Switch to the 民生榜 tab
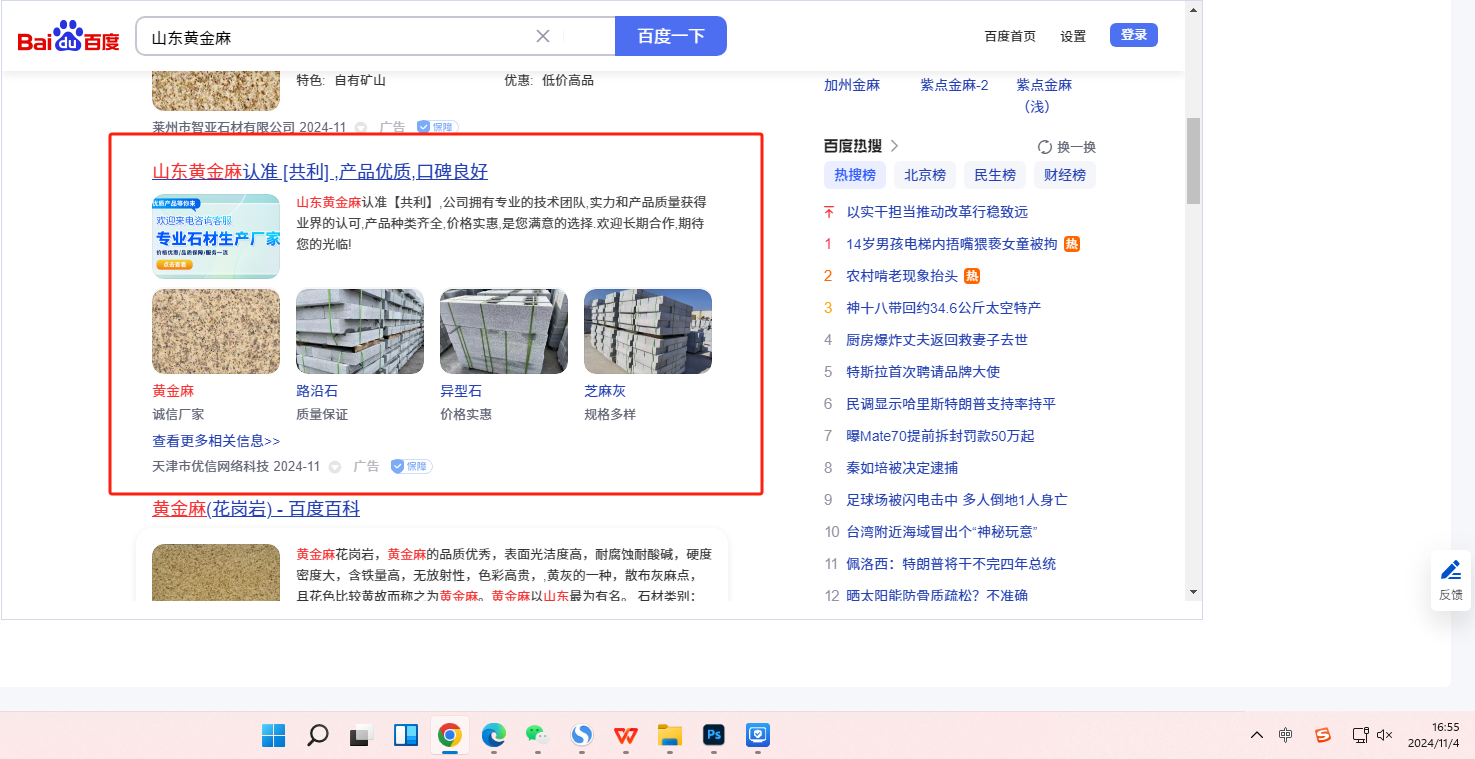 (995, 175)
